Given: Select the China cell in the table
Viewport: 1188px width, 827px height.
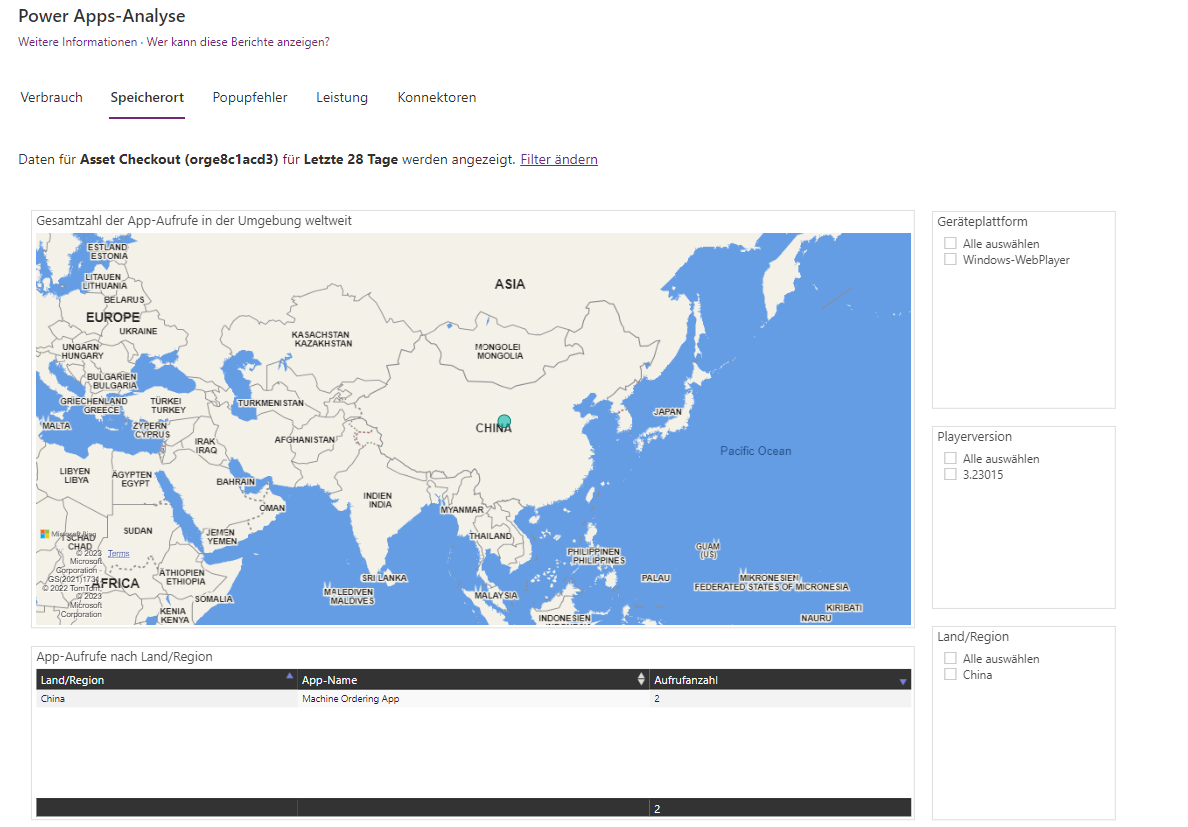Looking at the screenshot, I should point(167,698).
